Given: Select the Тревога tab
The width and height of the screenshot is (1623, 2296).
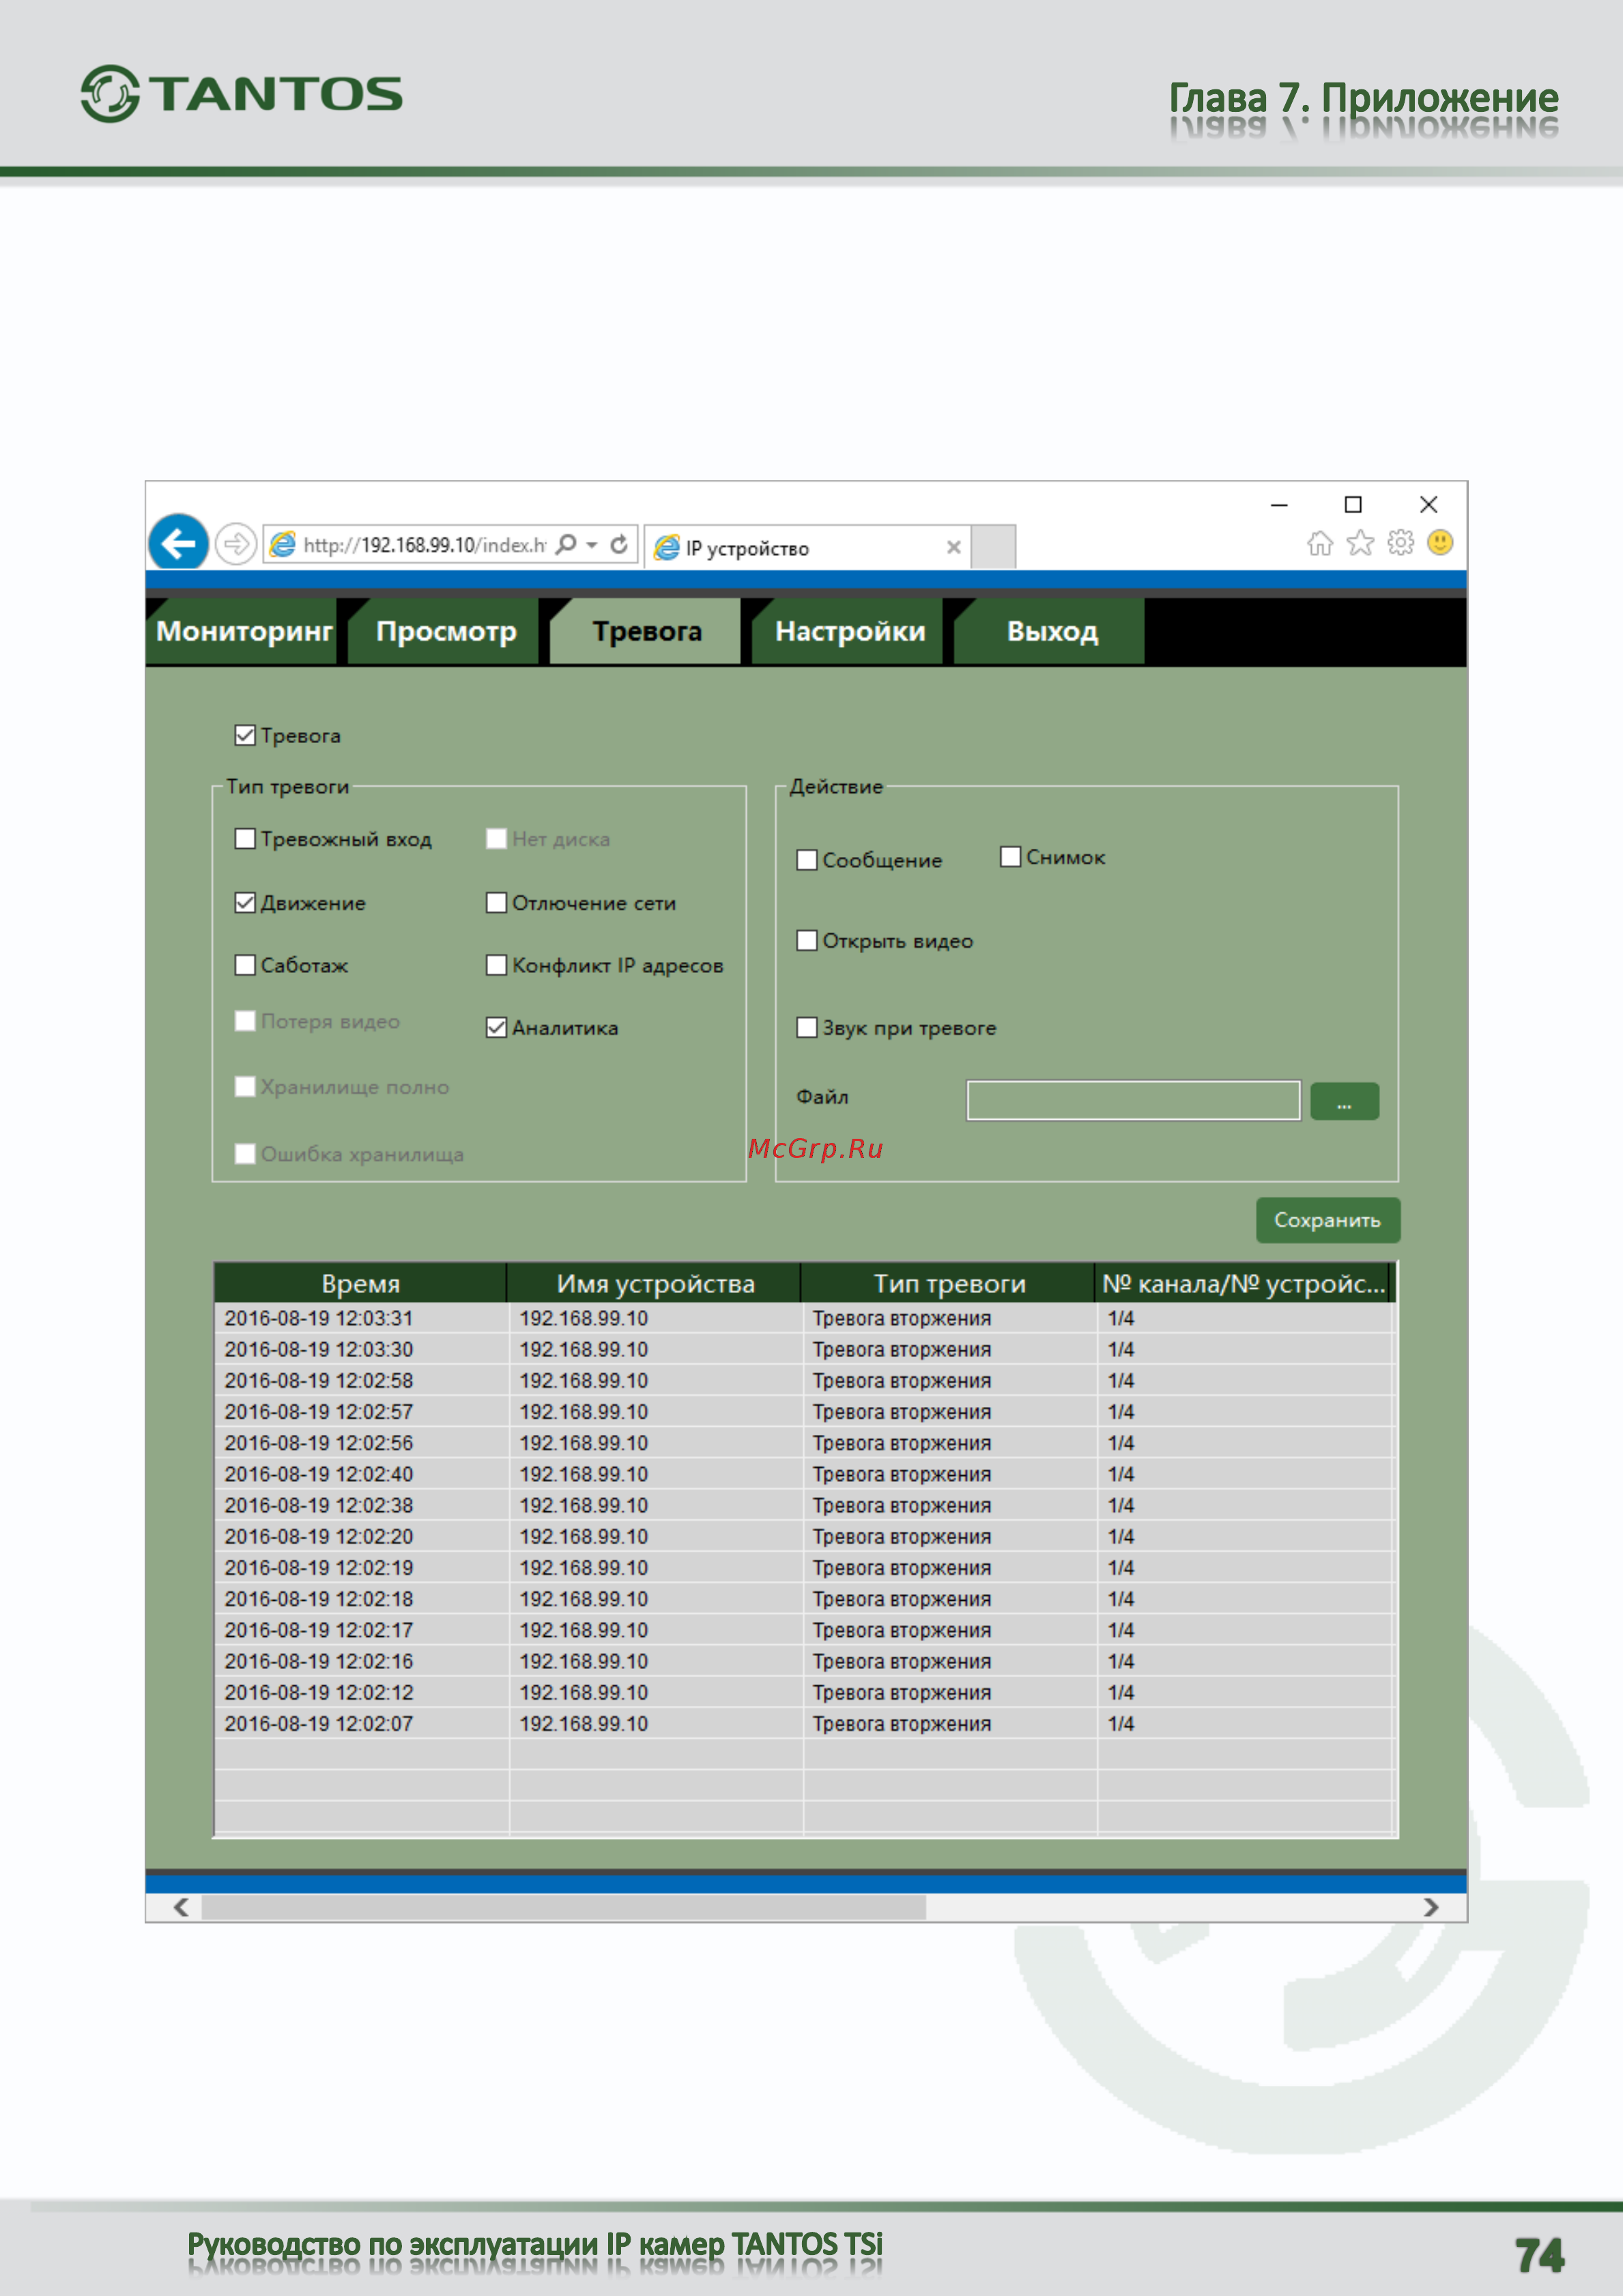Looking at the screenshot, I should [x=646, y=631].
